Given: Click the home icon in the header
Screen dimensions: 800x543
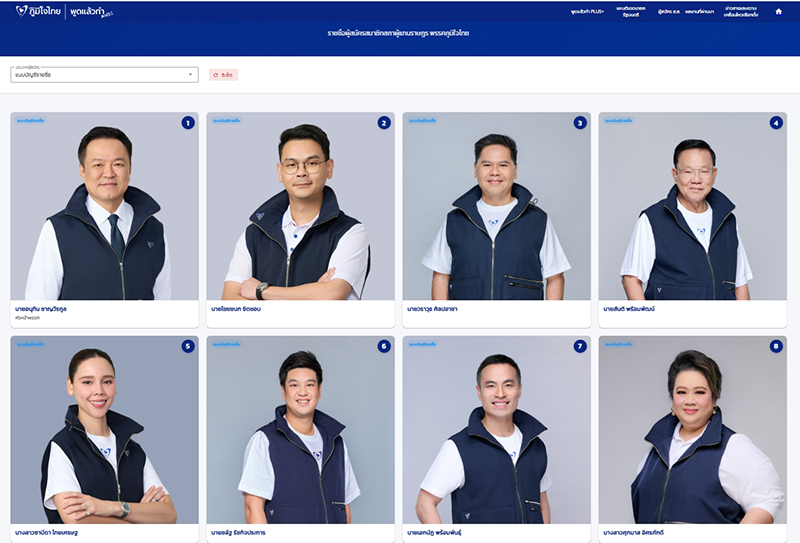Looking at the screenshot, I should coord(779,11).
